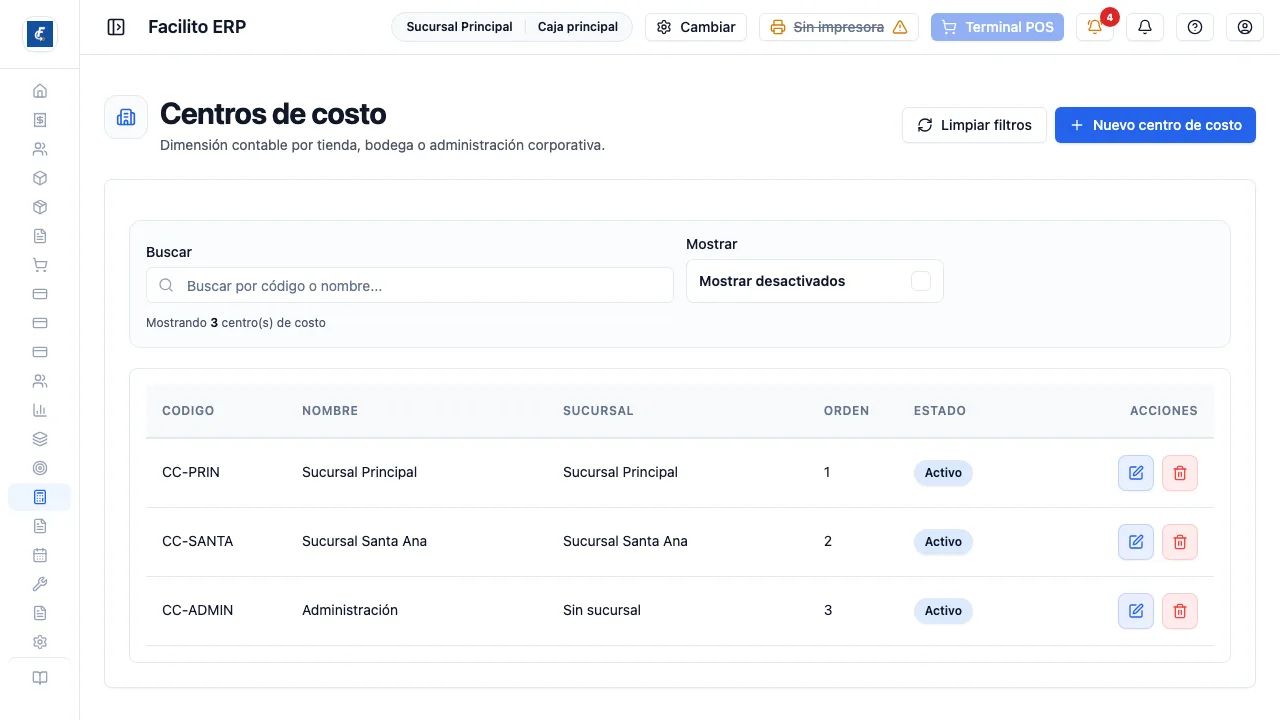
Task: Collapse the sidebar with the panel toggle icon
Action: tap(116, 27)
